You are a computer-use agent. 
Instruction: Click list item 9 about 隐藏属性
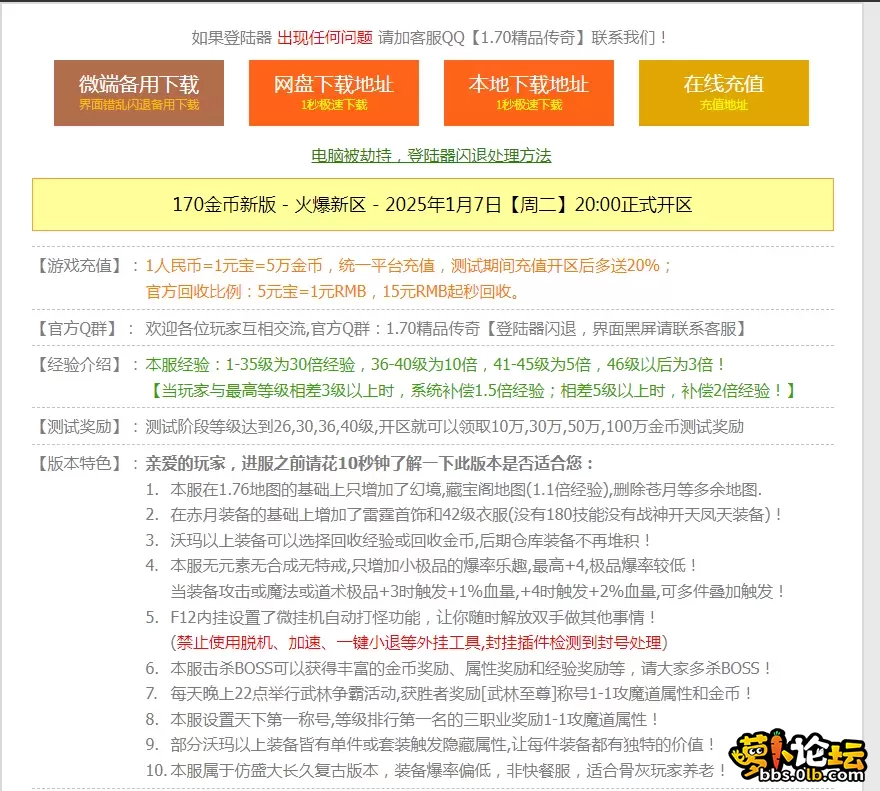click(430, 745)
